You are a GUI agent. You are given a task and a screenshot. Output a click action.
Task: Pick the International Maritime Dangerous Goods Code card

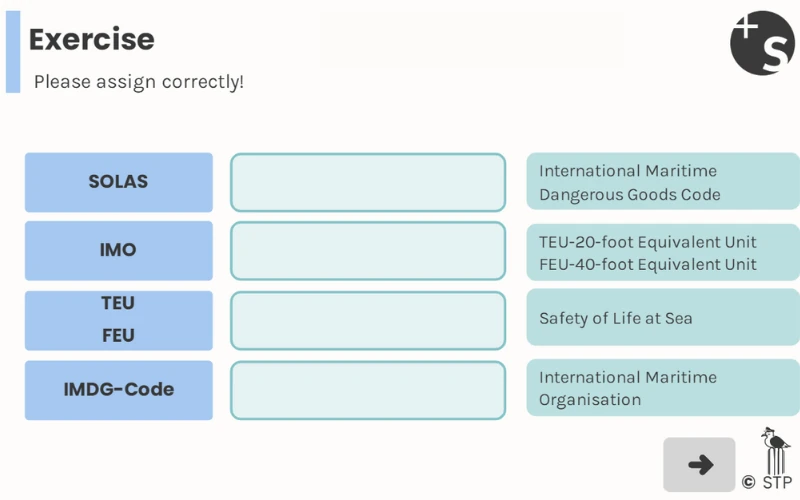point(662,182)
